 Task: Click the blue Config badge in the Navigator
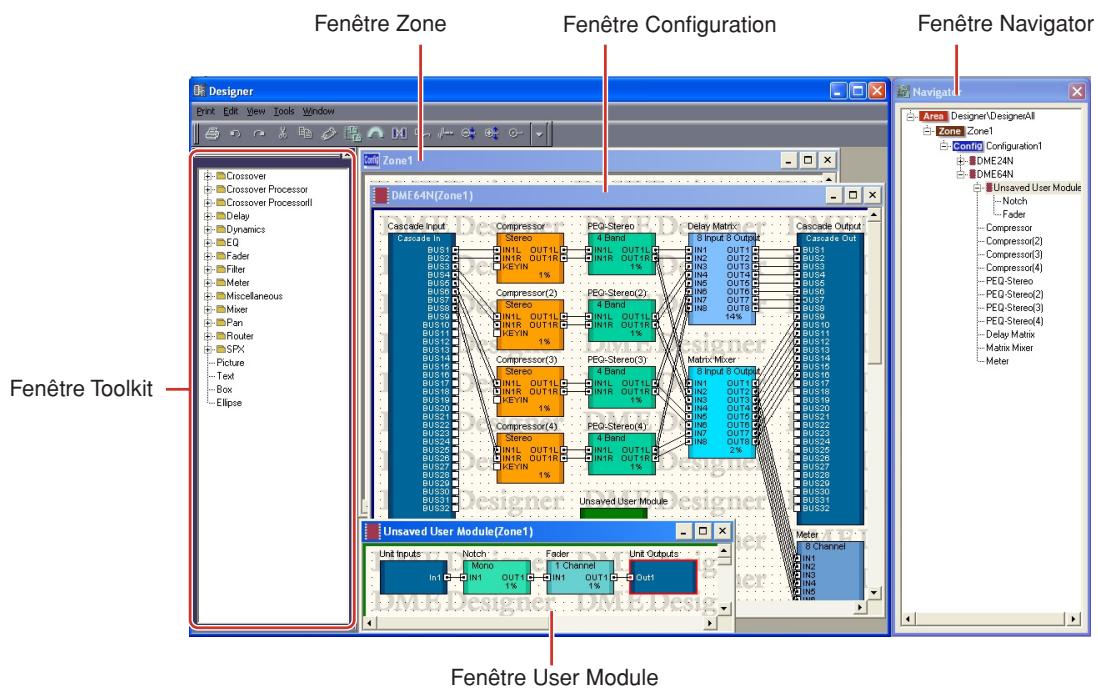point(968,146)
